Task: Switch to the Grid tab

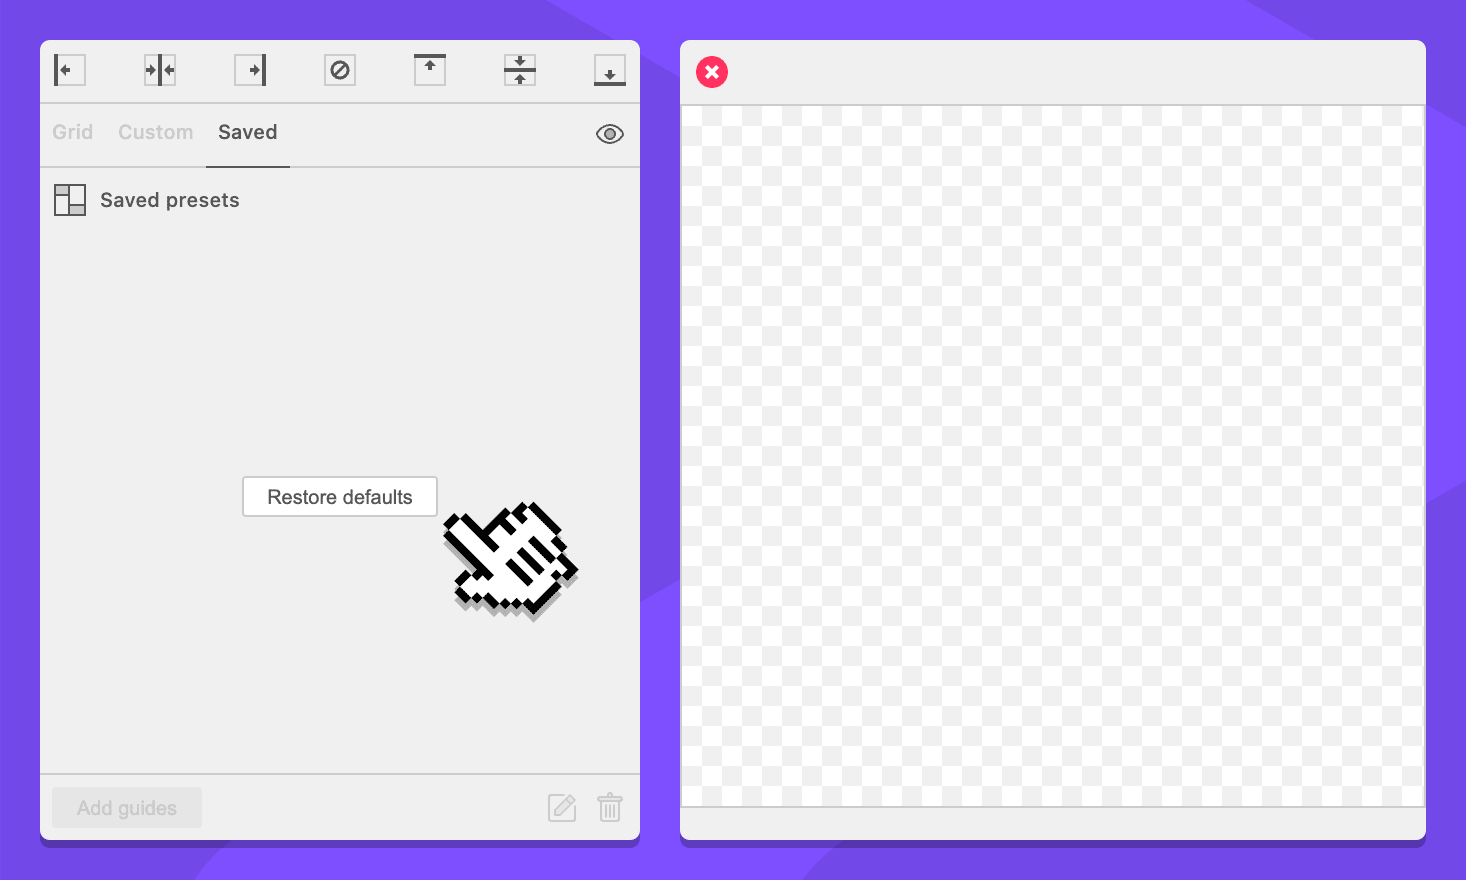Action: (72, 132)
